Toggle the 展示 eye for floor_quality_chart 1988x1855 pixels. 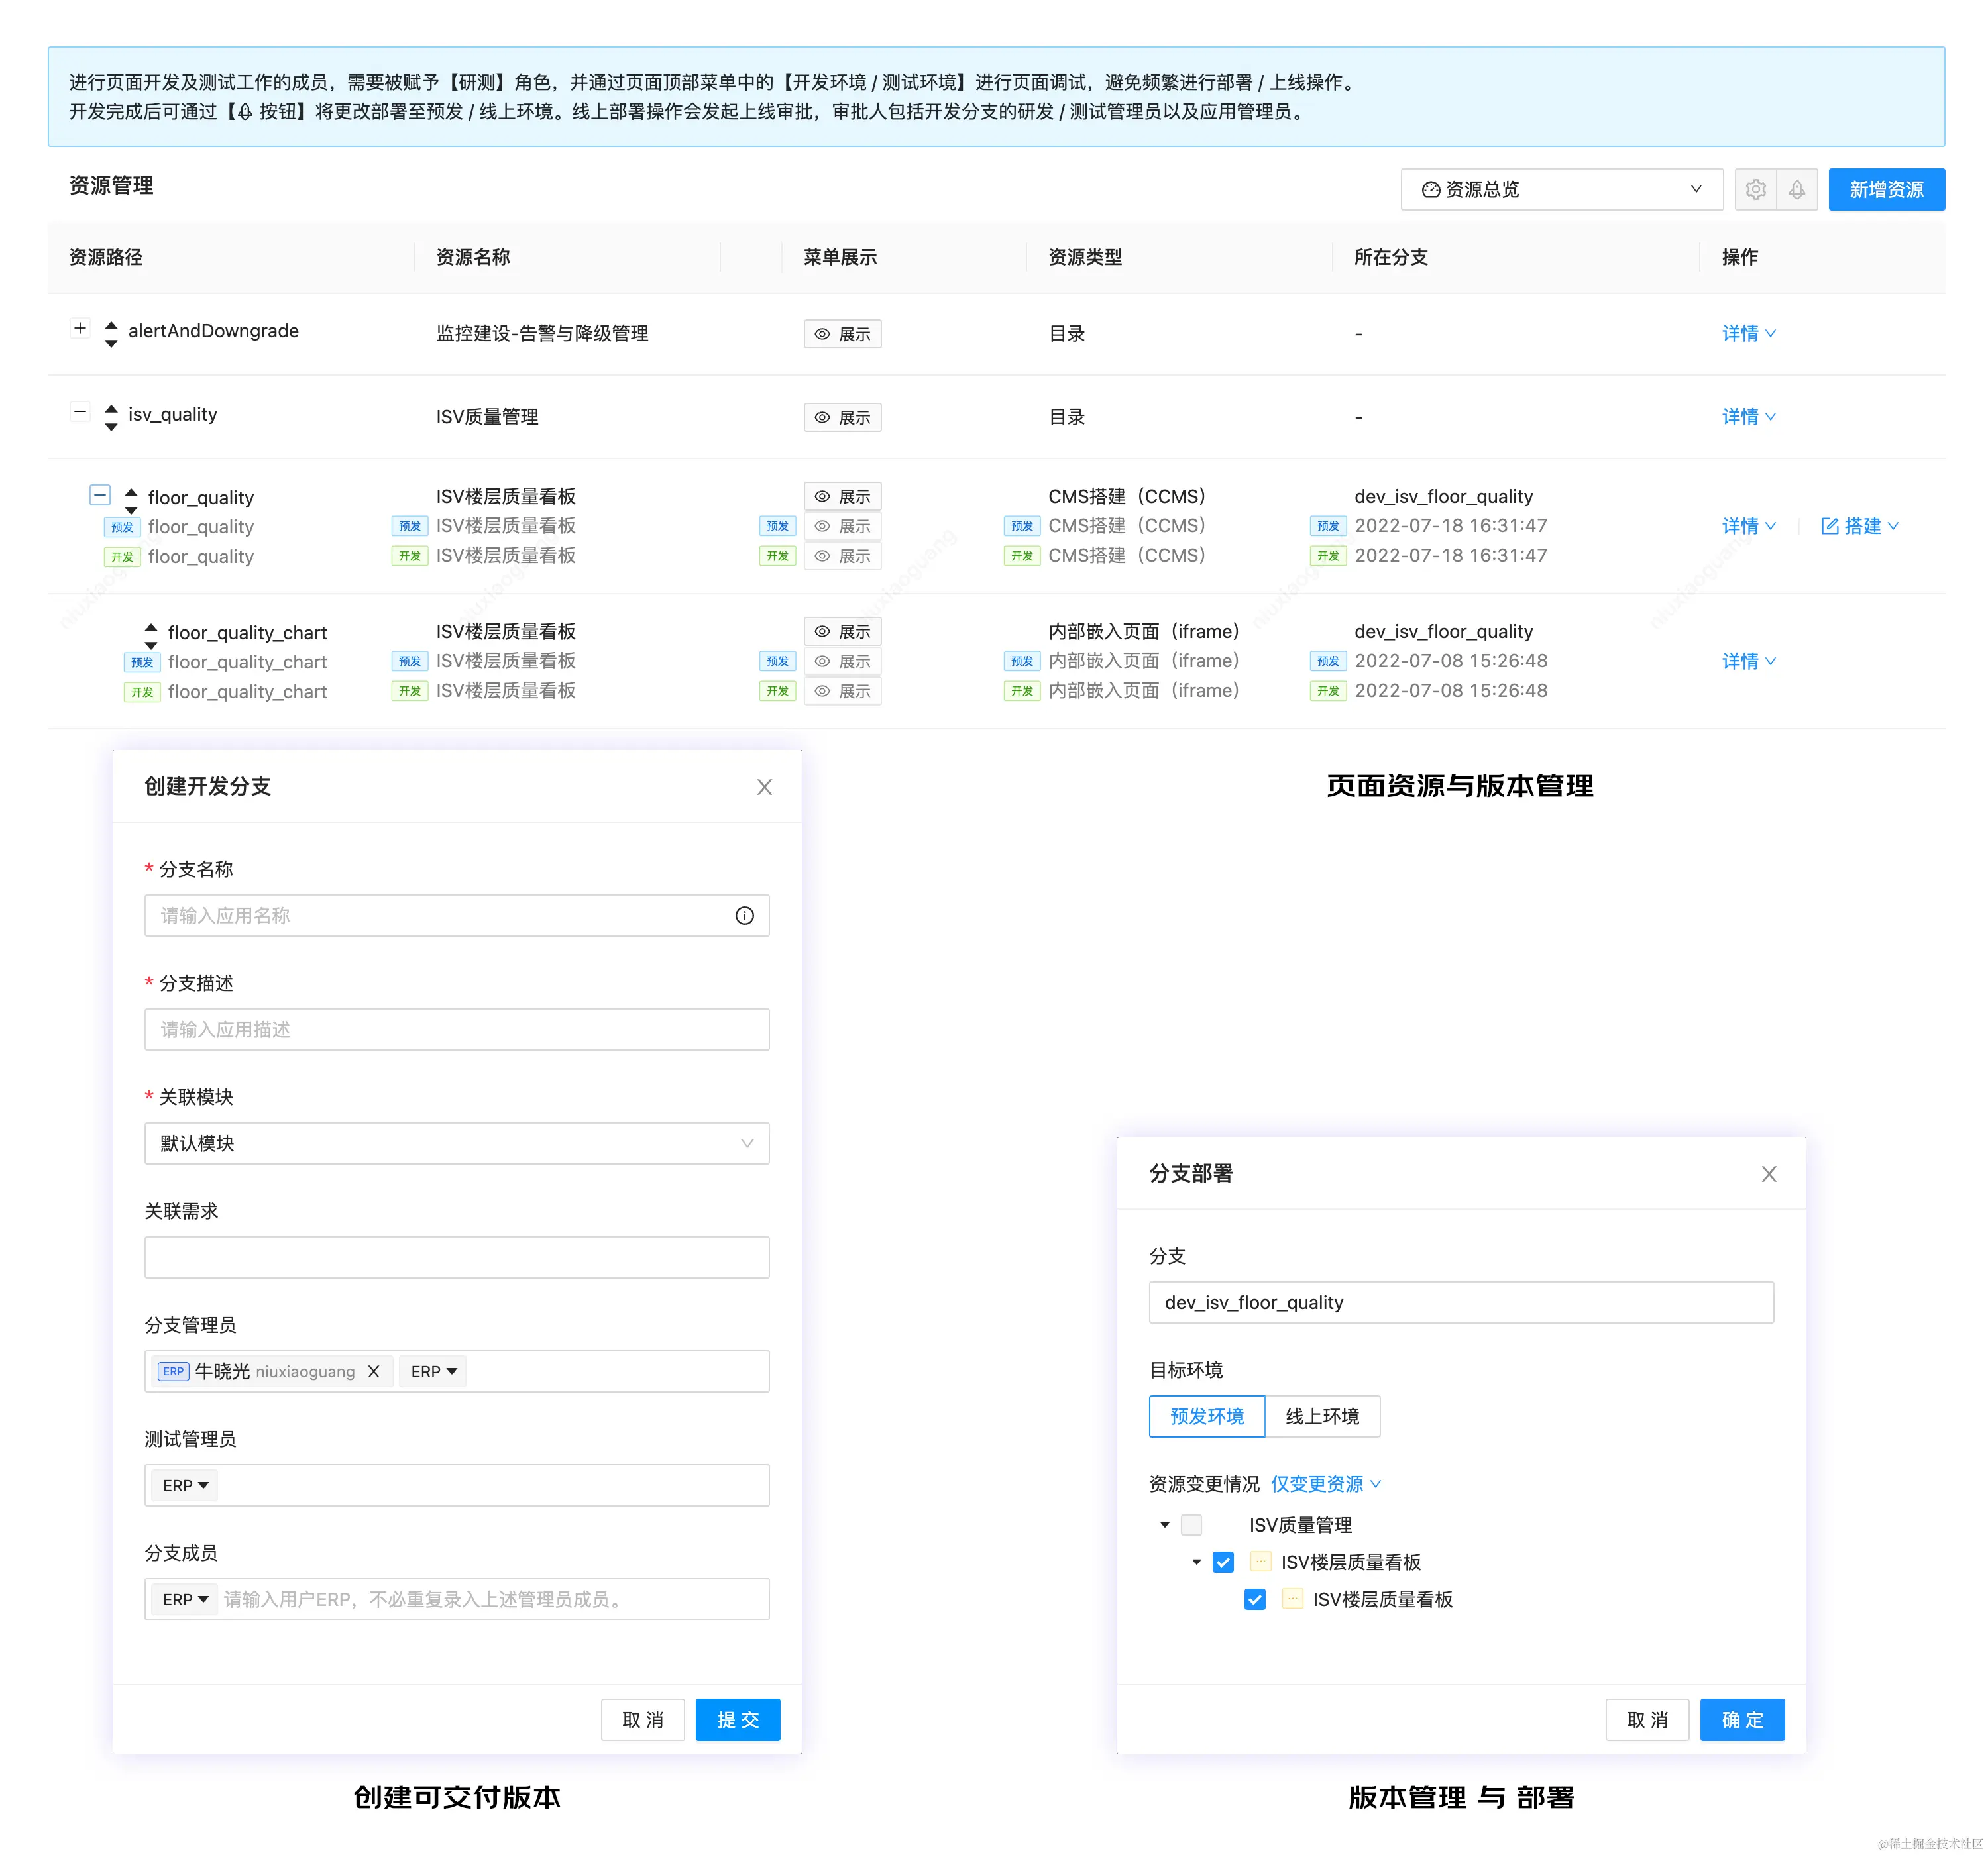(821, 631)
